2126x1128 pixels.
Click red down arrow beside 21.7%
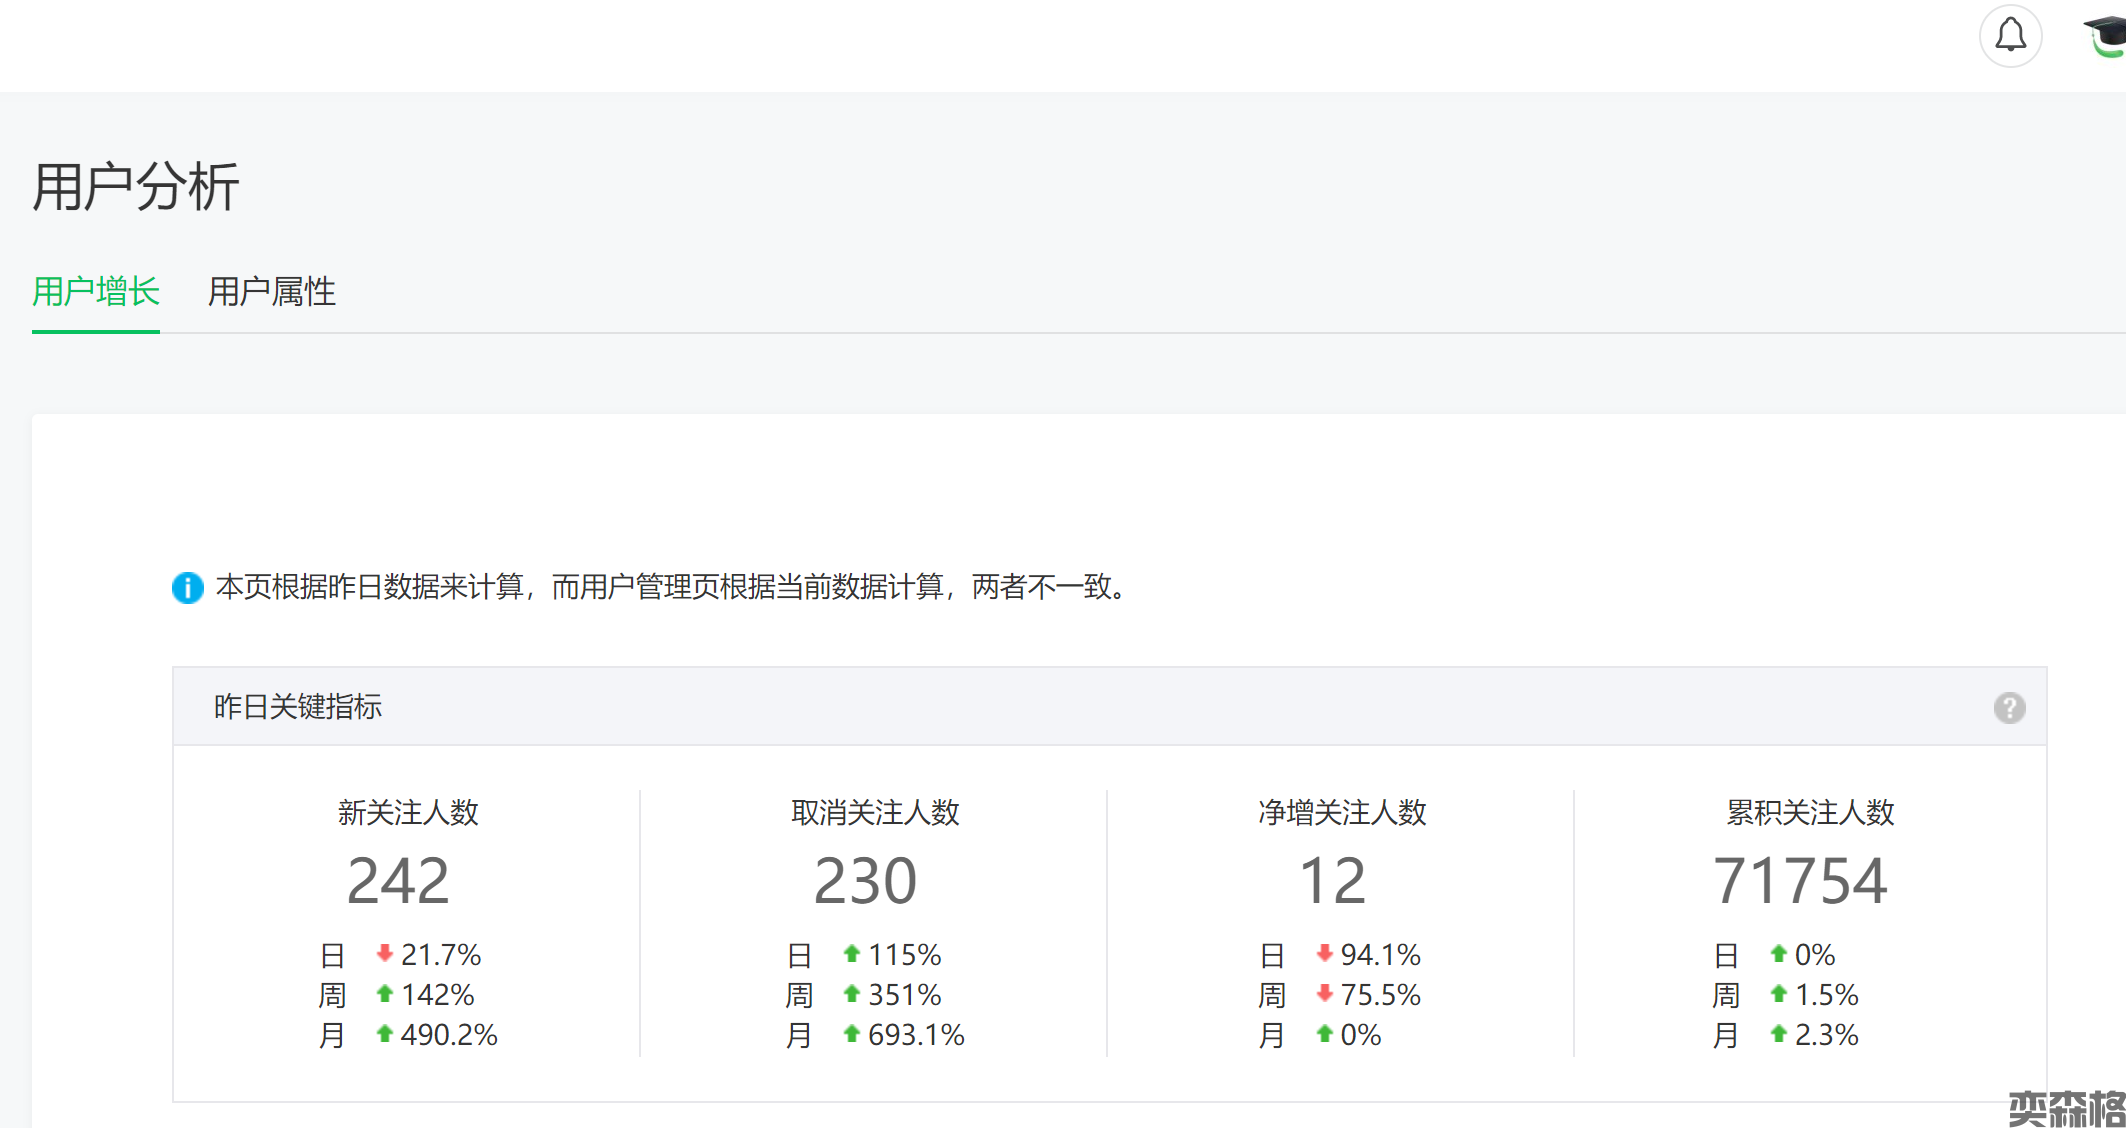[384, 954]
